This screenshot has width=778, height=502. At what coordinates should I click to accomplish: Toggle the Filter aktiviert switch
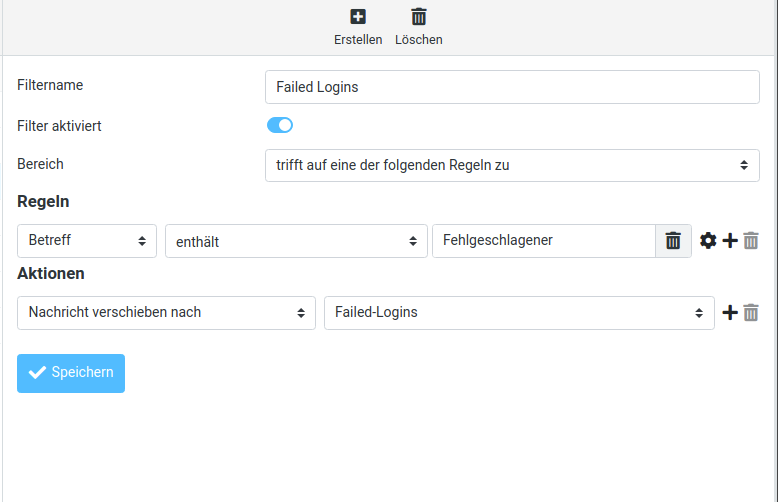point(280,125)
